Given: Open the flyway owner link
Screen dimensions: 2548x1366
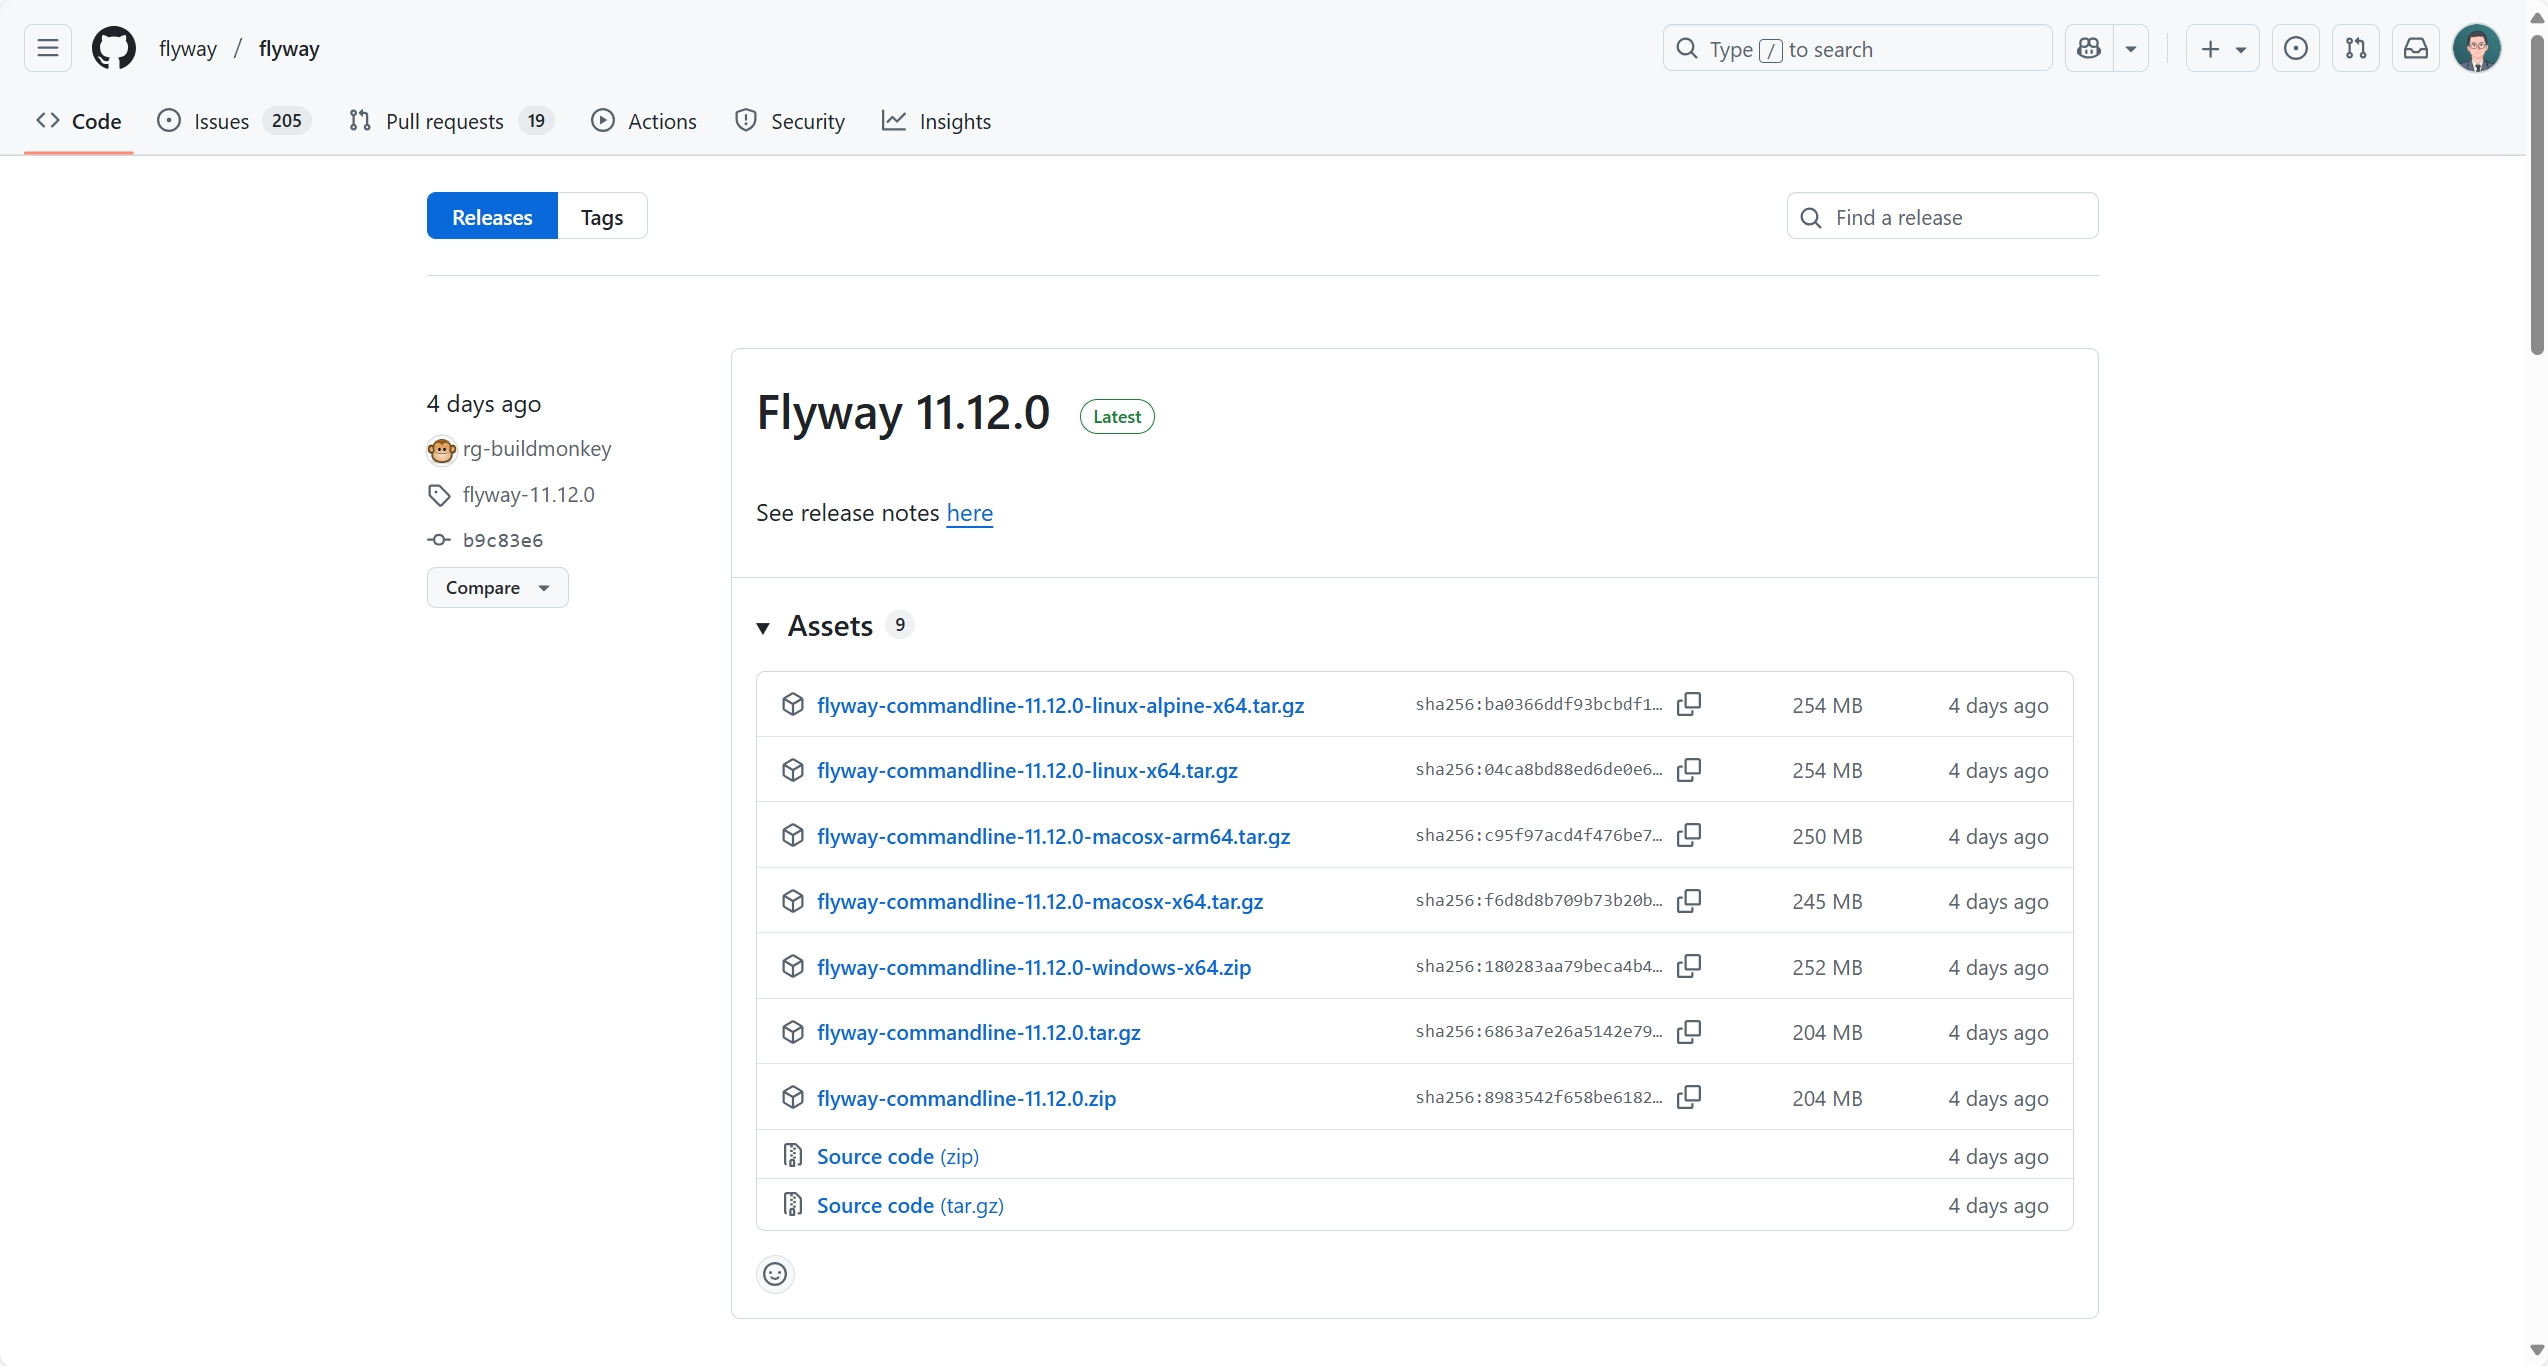Looking at the screenshot, I should pyautogui.click(x=188, y=48).
